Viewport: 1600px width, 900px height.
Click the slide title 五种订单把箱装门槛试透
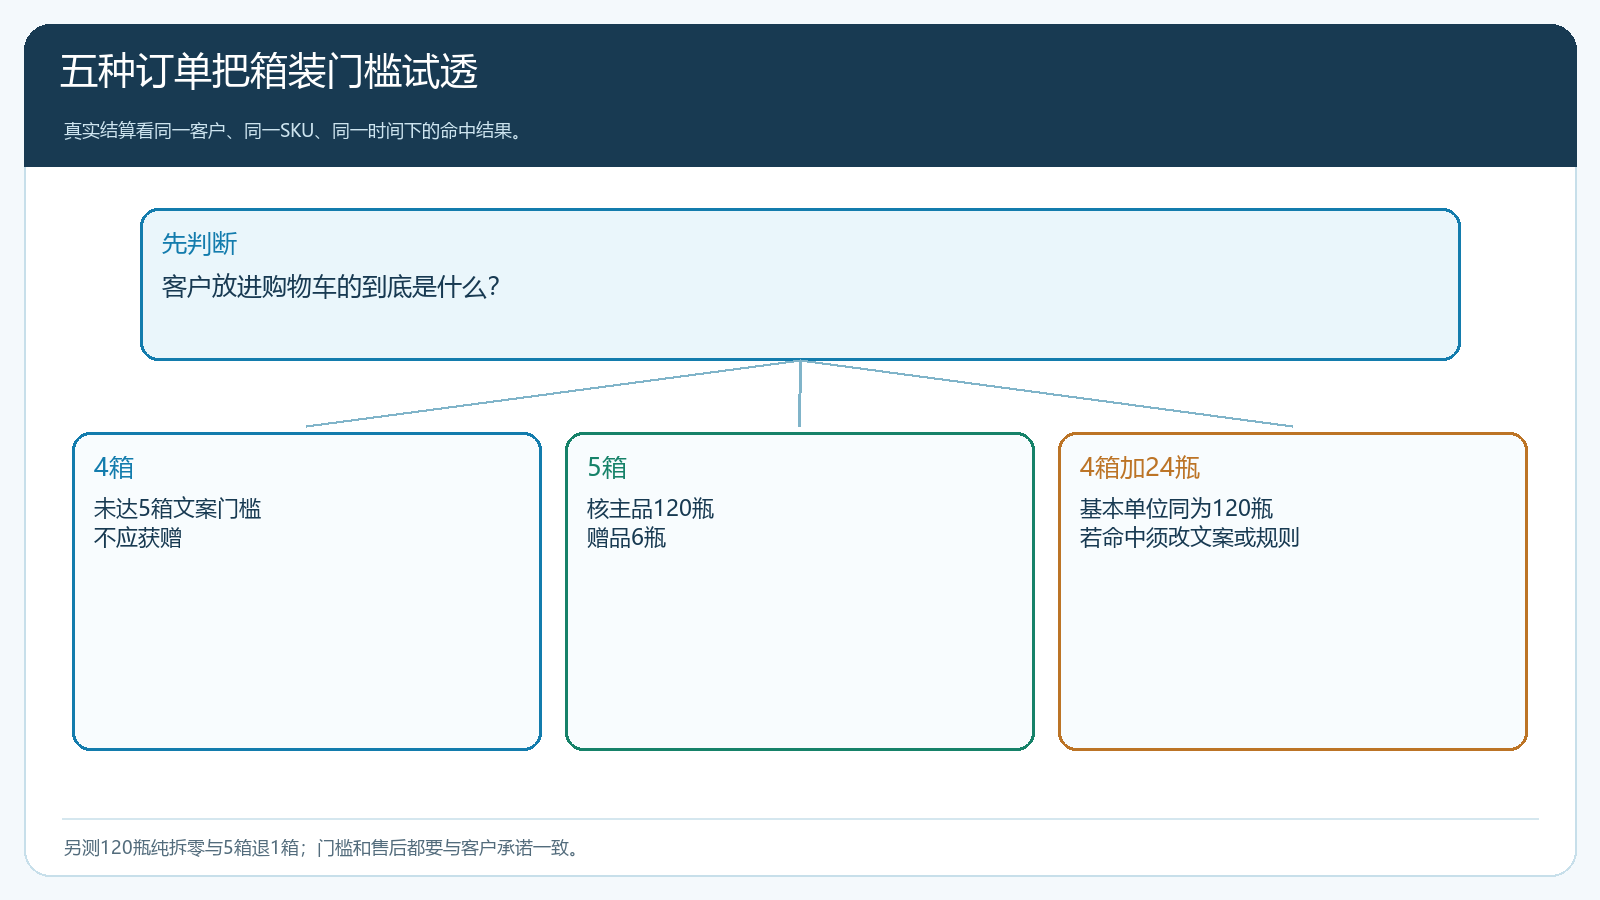click(x=269, y=72)
